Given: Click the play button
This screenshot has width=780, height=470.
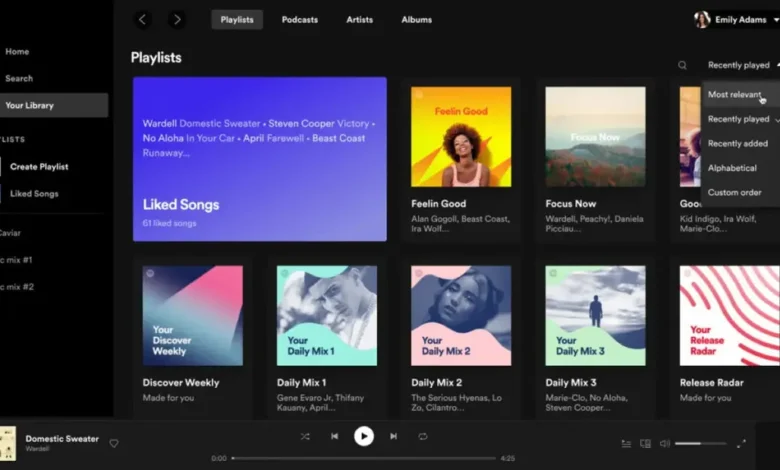Looking at the screenshot, I should pos(364,436).
